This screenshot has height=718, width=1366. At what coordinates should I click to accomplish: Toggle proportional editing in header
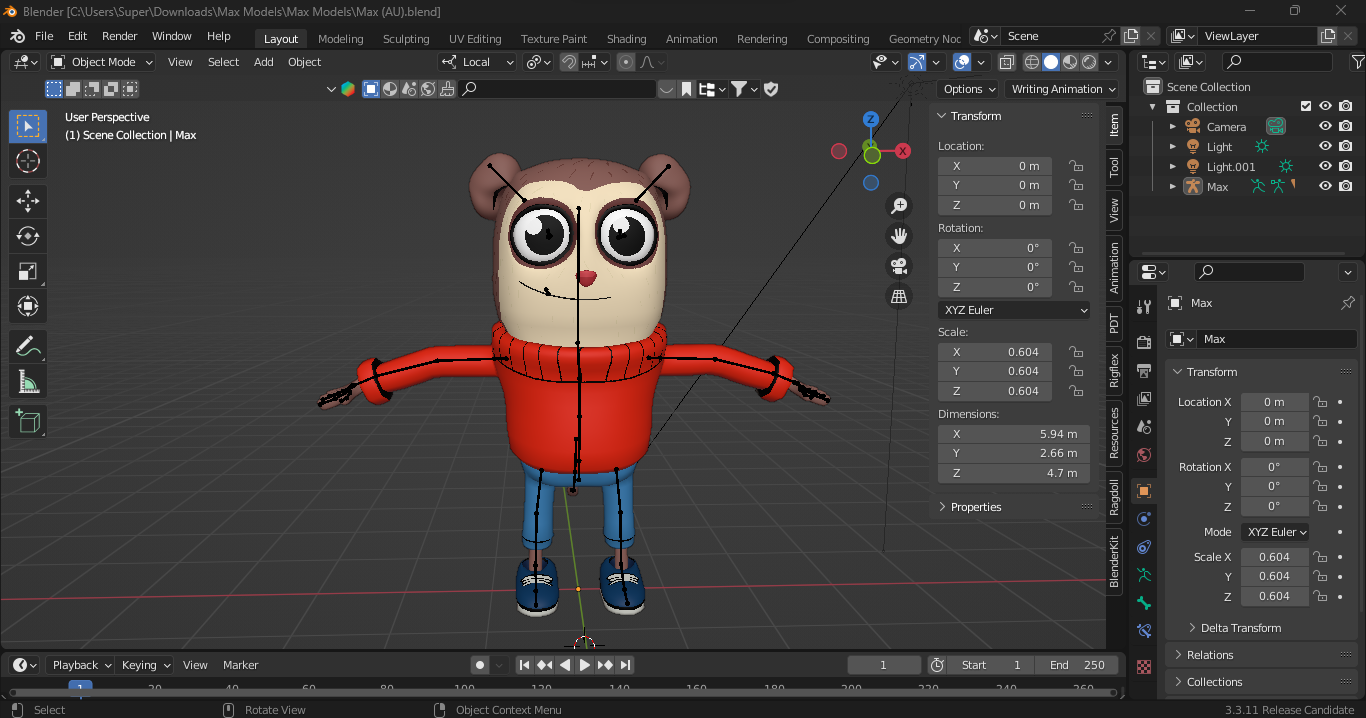[626, 62]
